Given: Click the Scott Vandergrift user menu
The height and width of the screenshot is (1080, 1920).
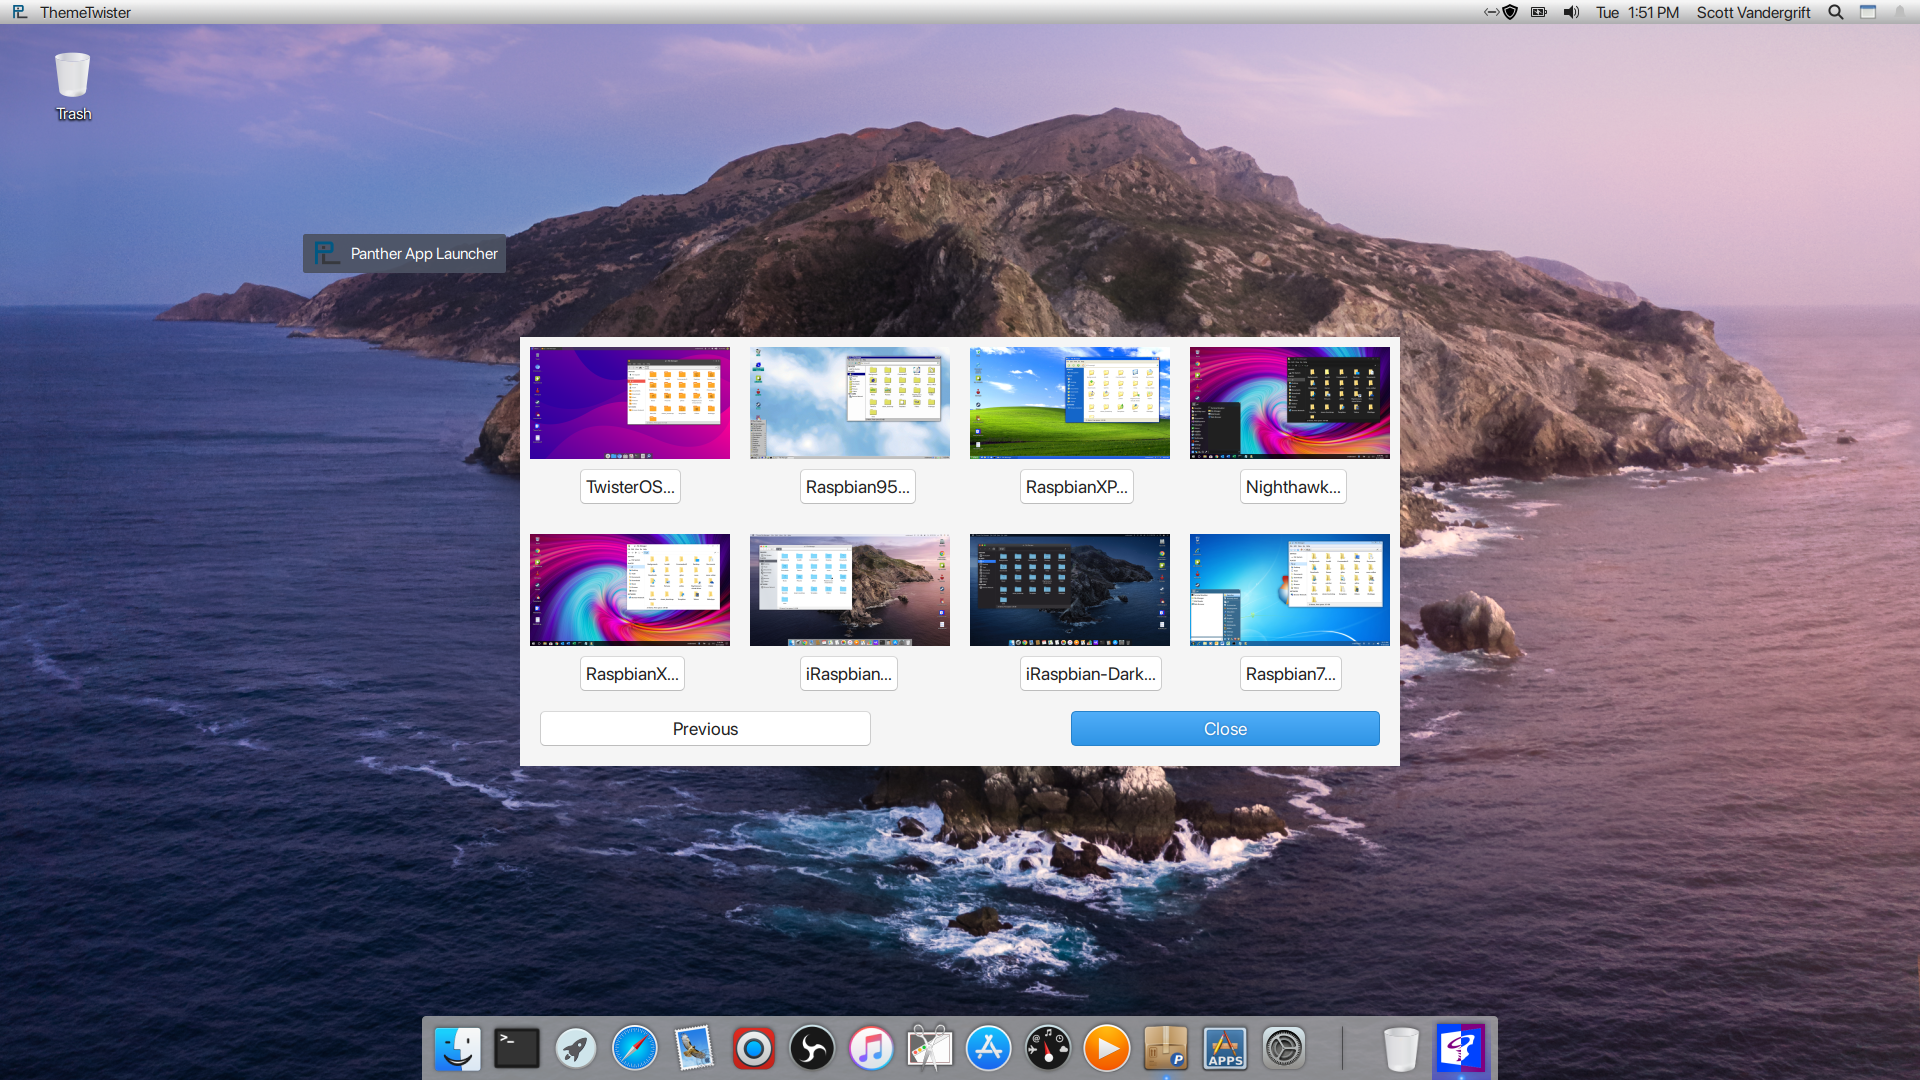Looking at the screenshot, I should (x=1753, y=12).
